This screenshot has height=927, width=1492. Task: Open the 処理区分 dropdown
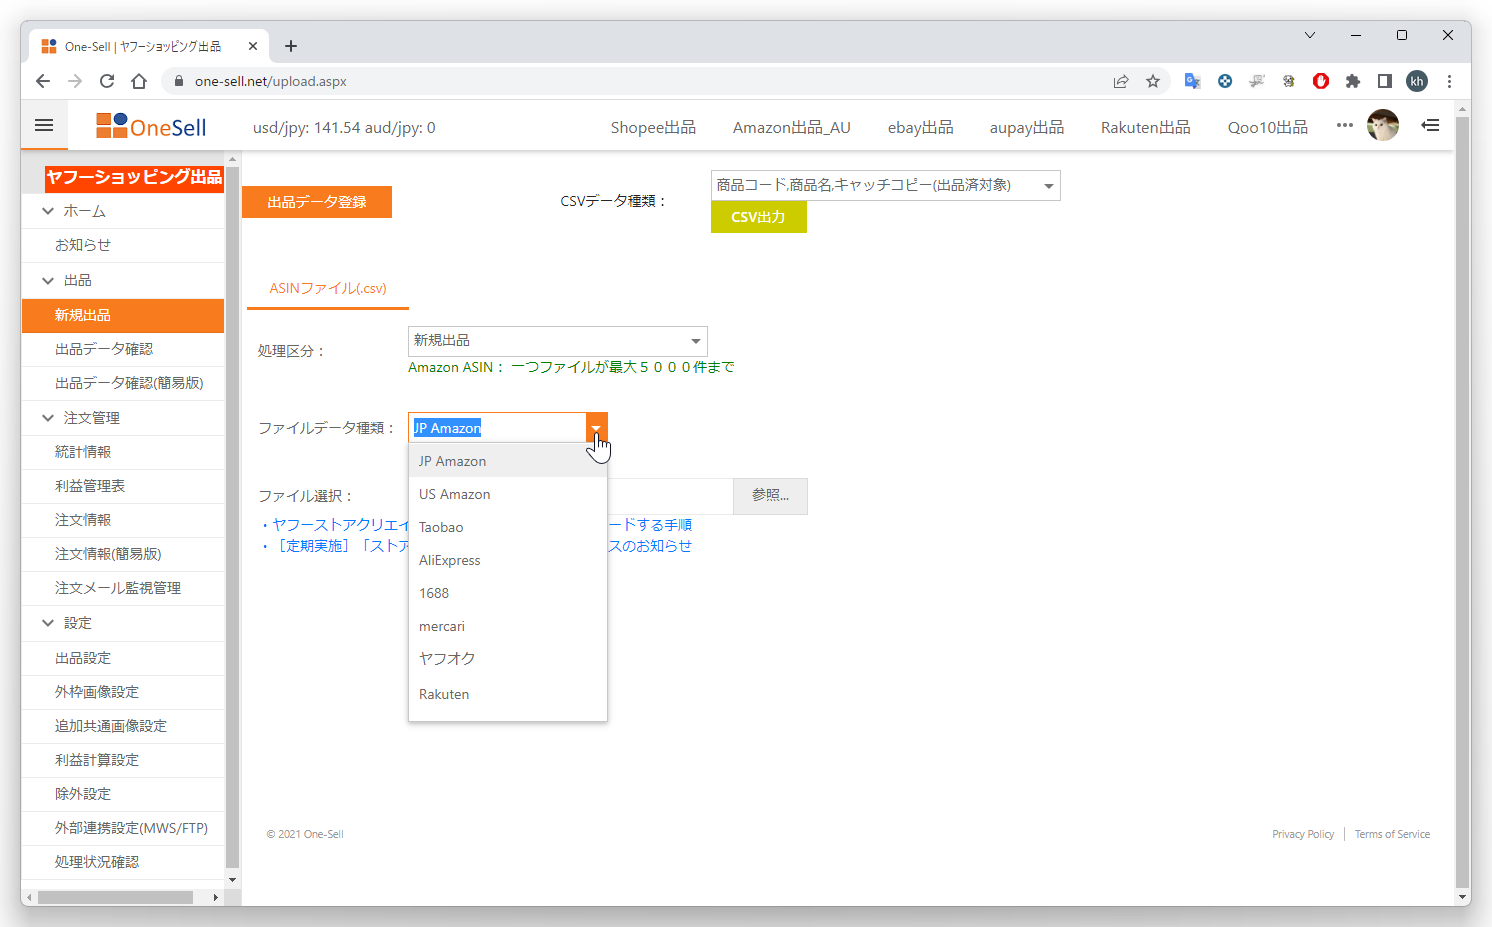click(x=556, y=340)
